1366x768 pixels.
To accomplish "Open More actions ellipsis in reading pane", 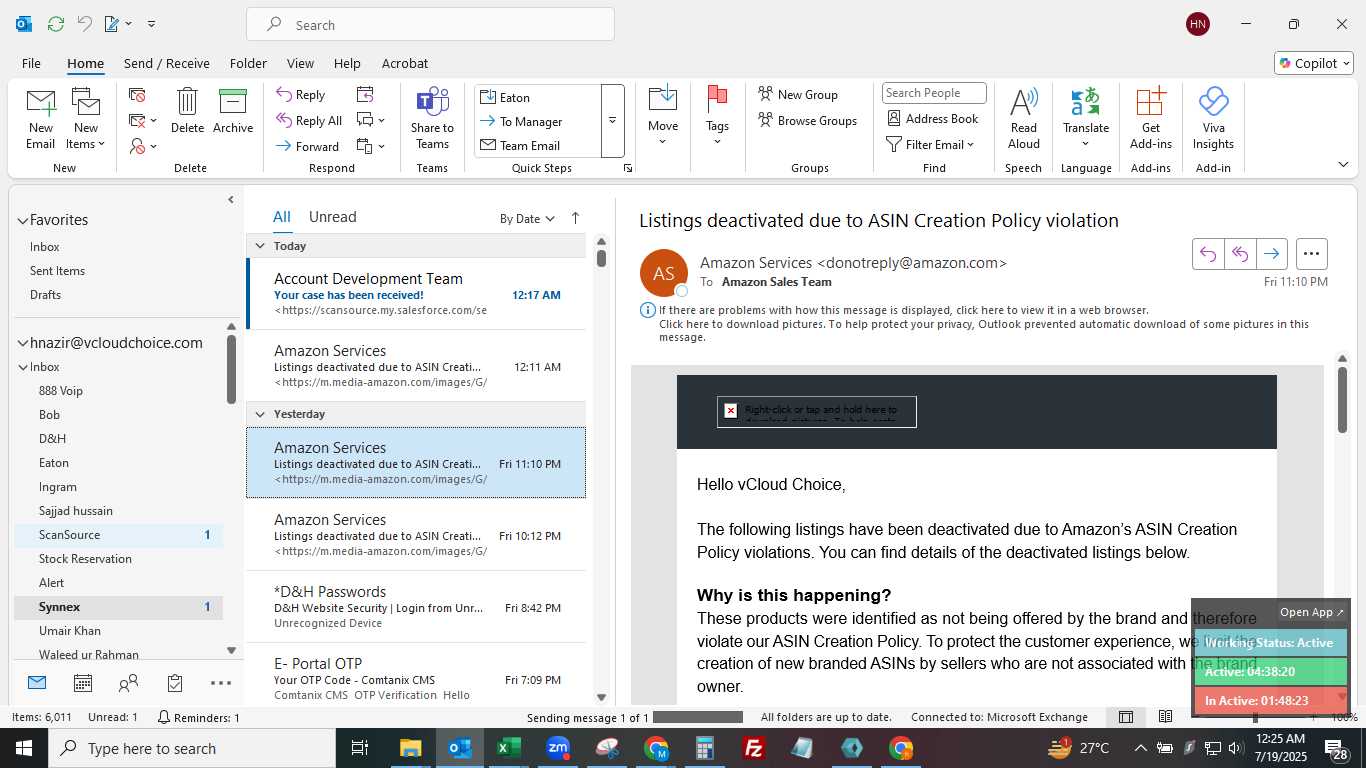I will click(1312, 254).
